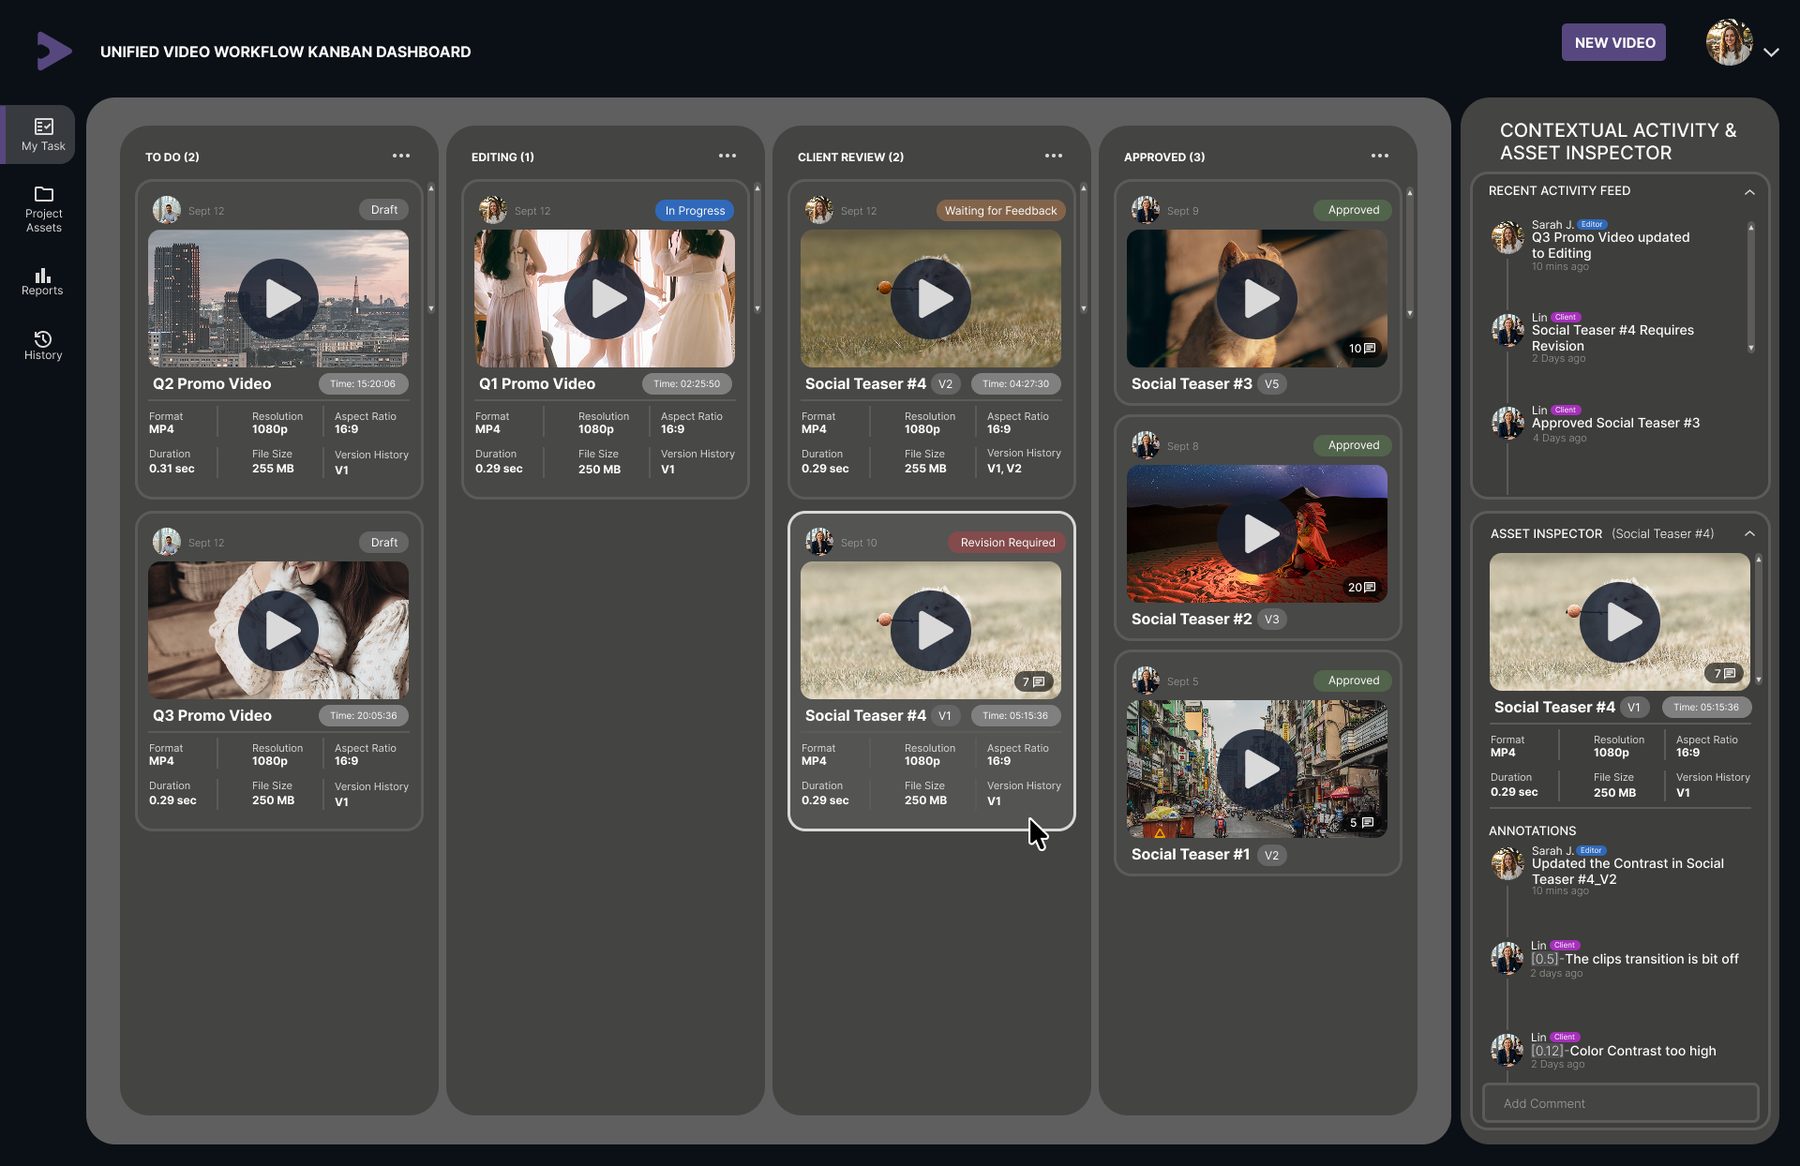Image resolution: width=1800 pixels, height=1166 pixels.
Task: Click the NEW VIDEO button
Action: click(1614, 42)
